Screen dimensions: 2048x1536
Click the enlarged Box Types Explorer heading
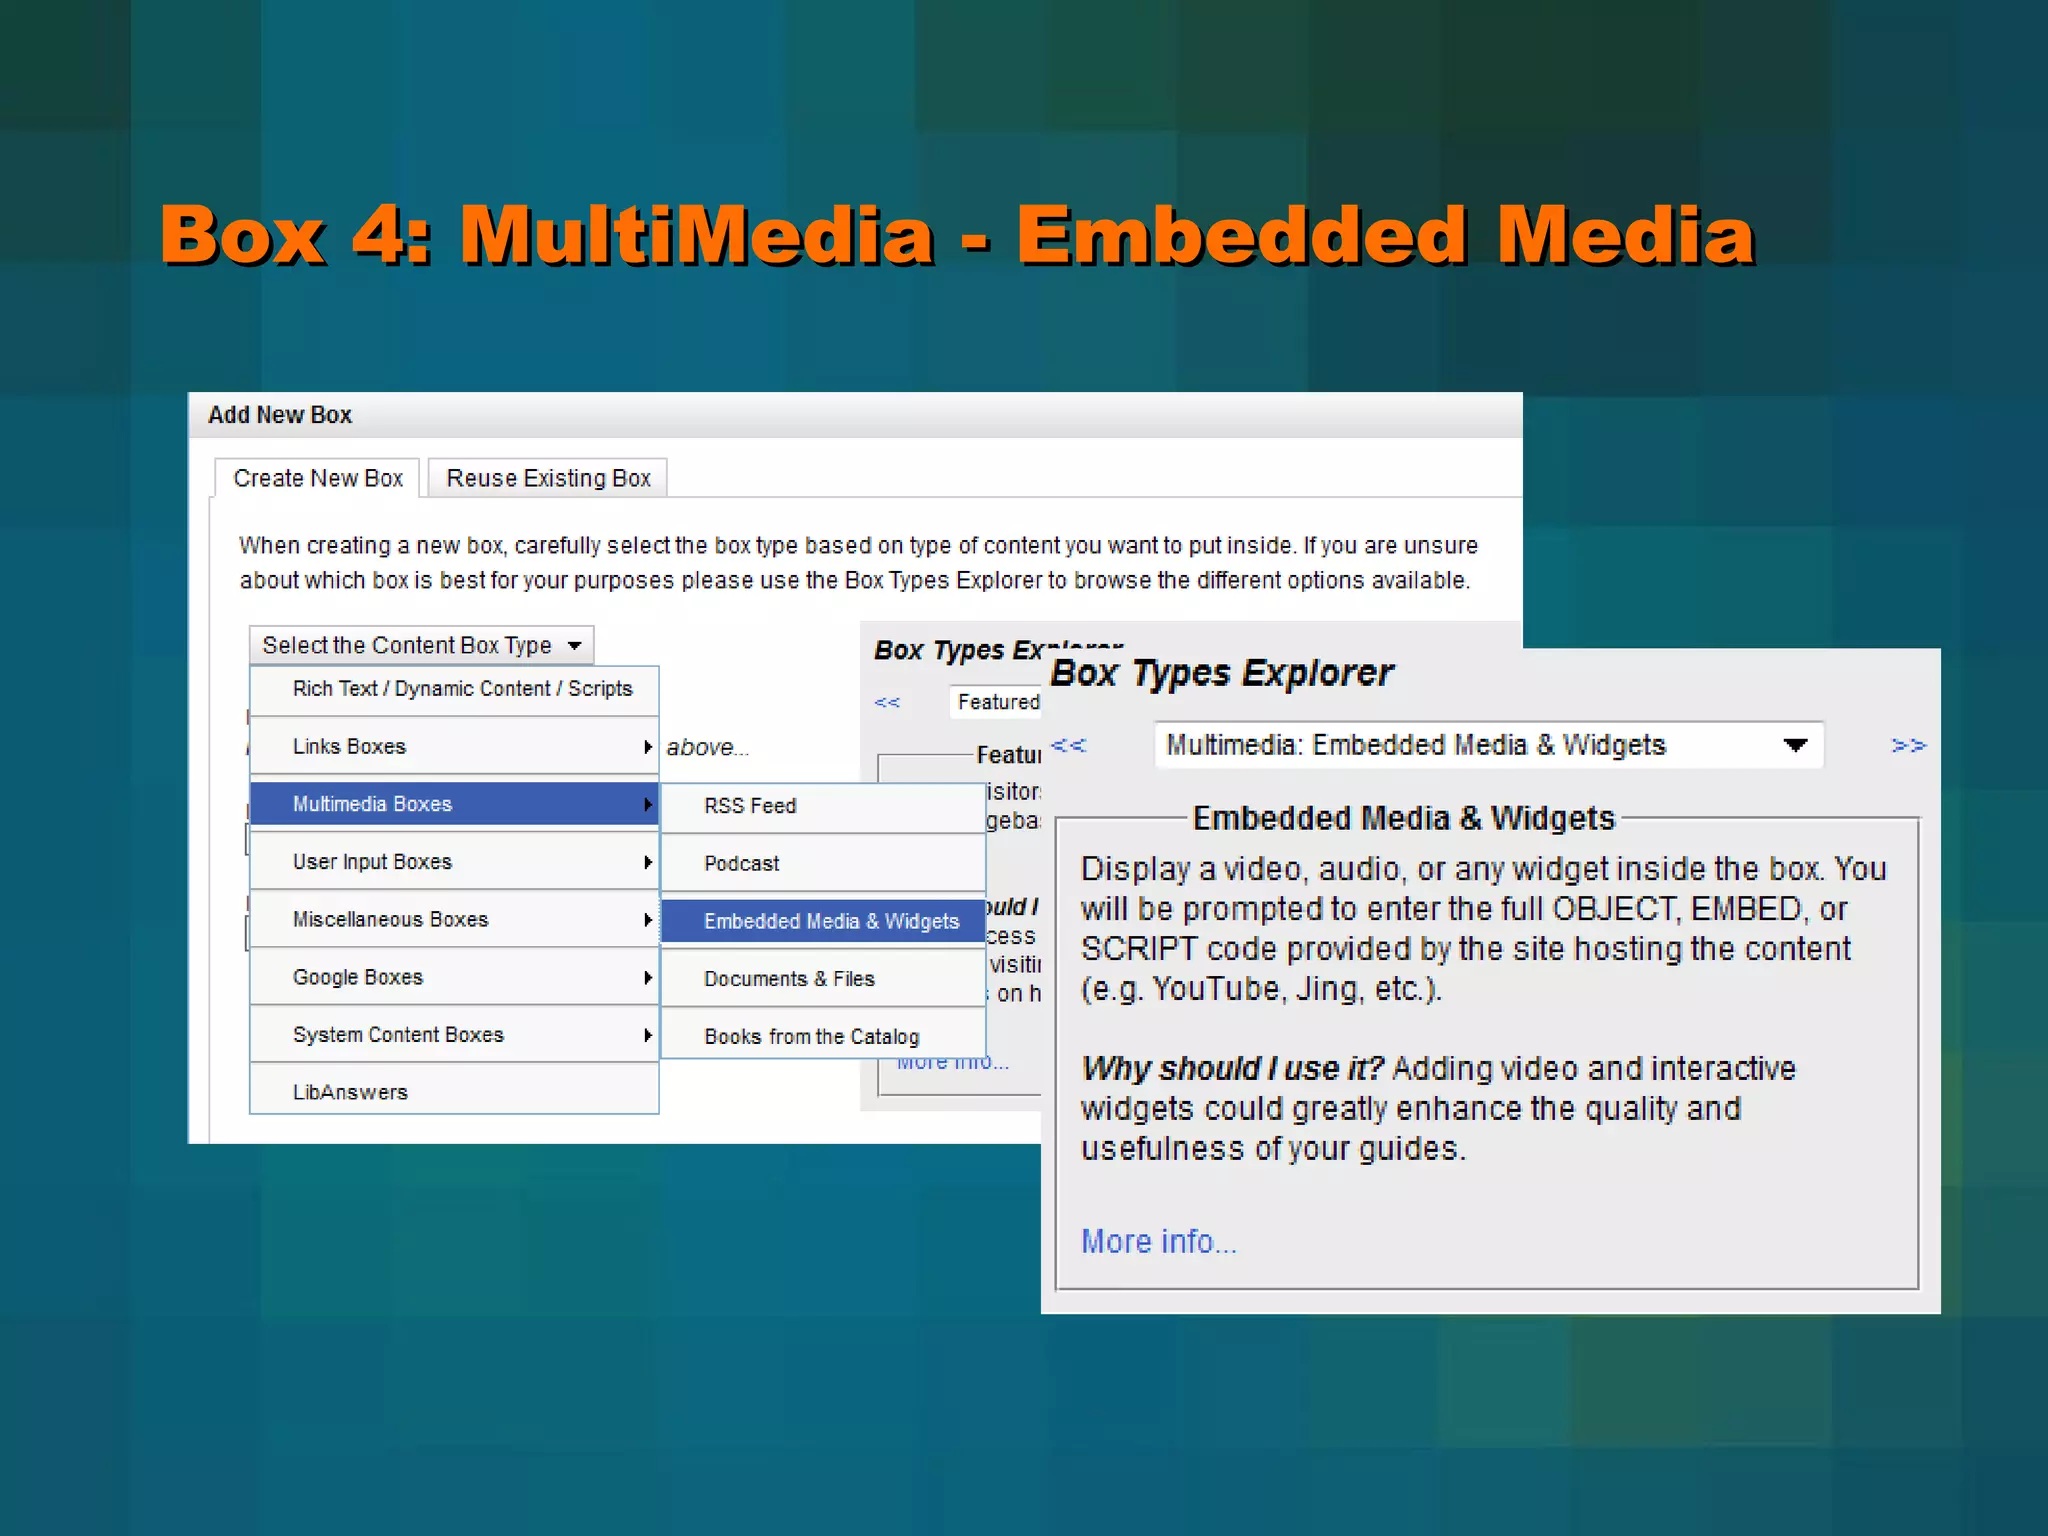tap(1221, 673)
